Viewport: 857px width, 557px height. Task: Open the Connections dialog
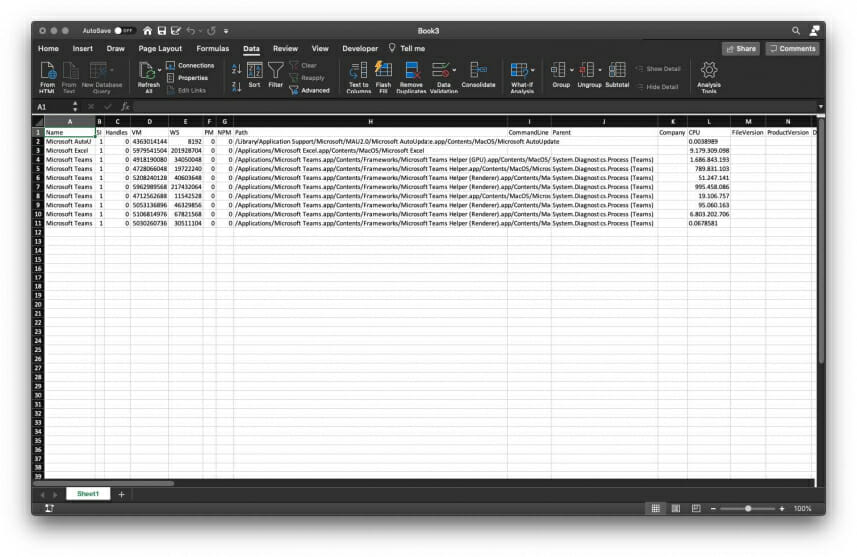(x=190, y=66)
